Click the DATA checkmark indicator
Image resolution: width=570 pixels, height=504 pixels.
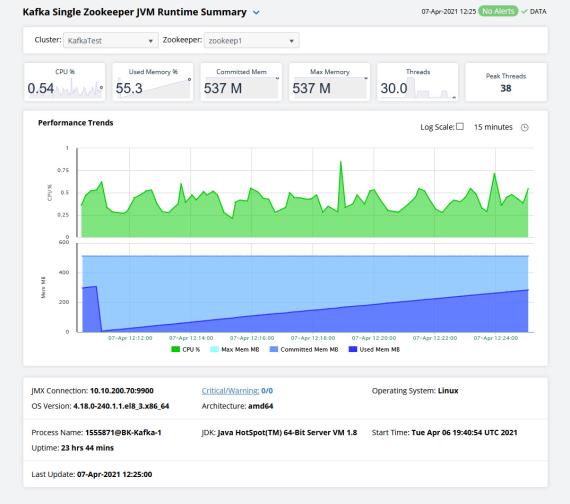click(x=524, y=12)
